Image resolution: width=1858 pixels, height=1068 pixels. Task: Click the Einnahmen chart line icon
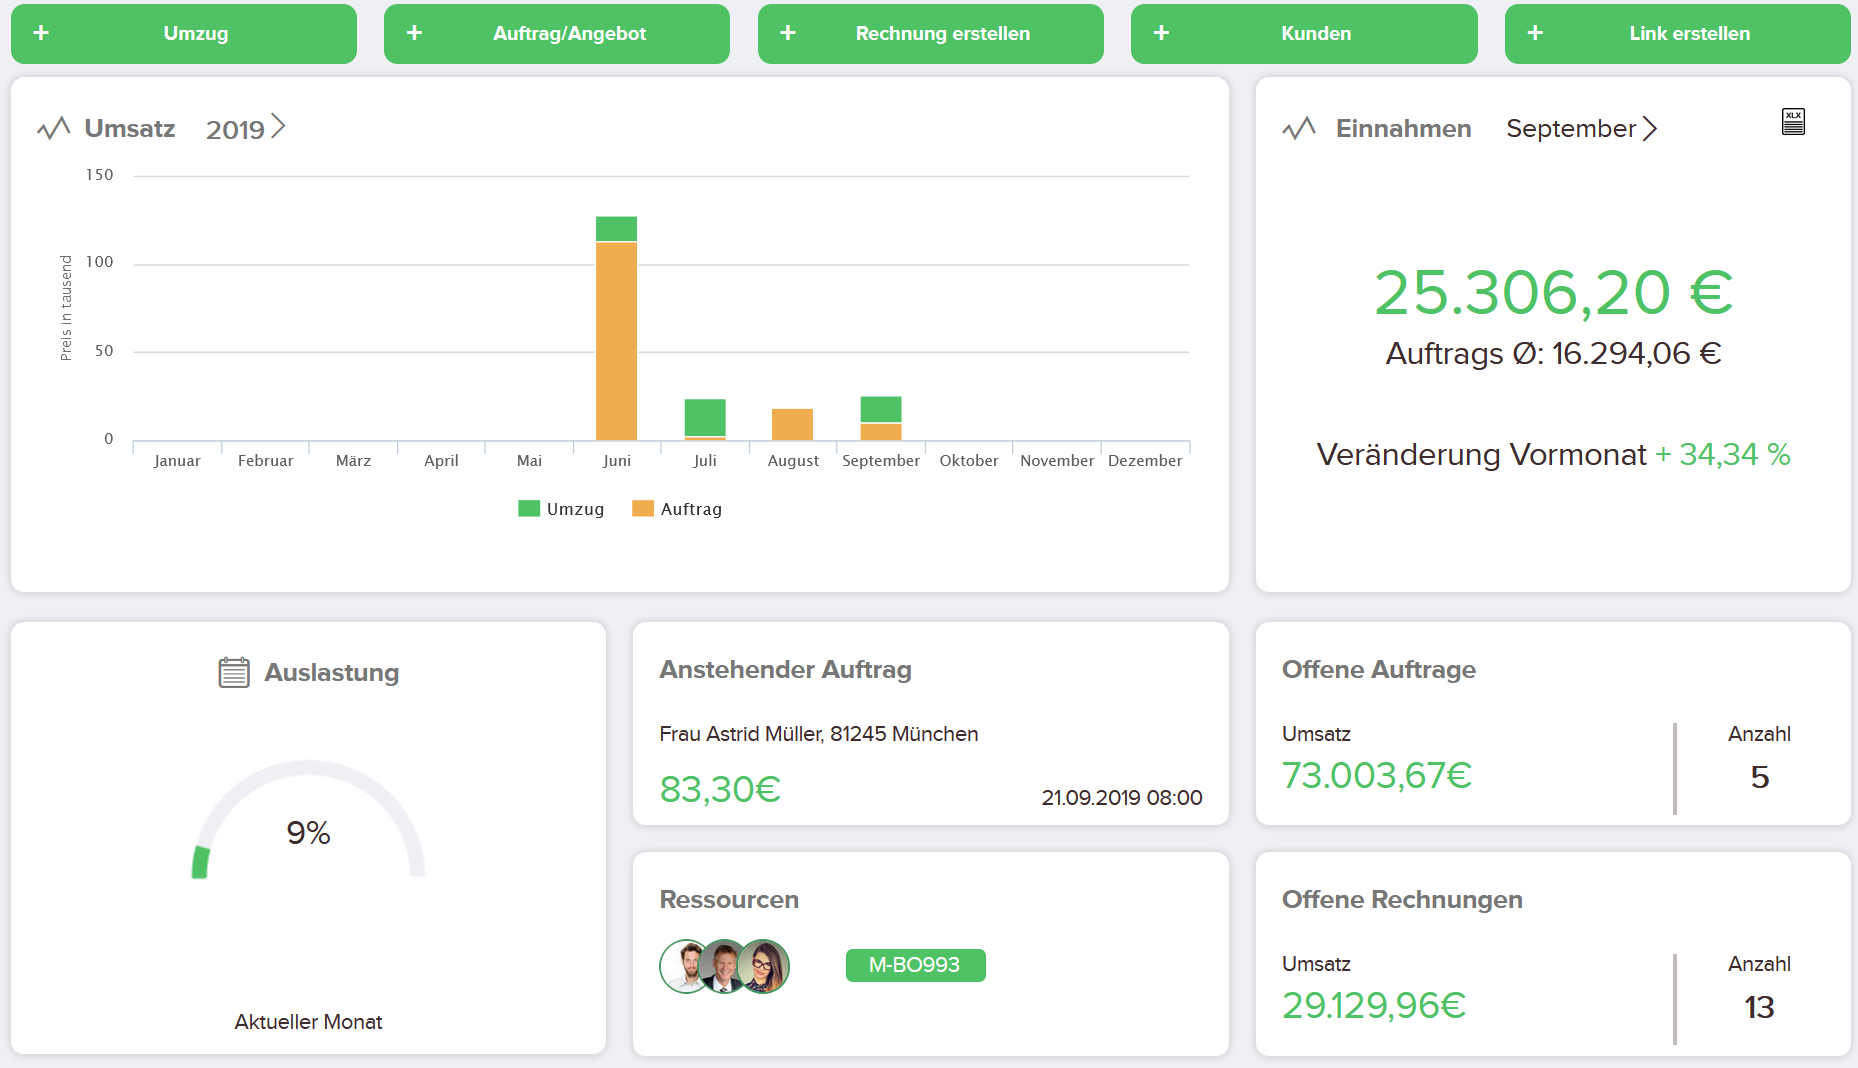tap(1299, 128)
